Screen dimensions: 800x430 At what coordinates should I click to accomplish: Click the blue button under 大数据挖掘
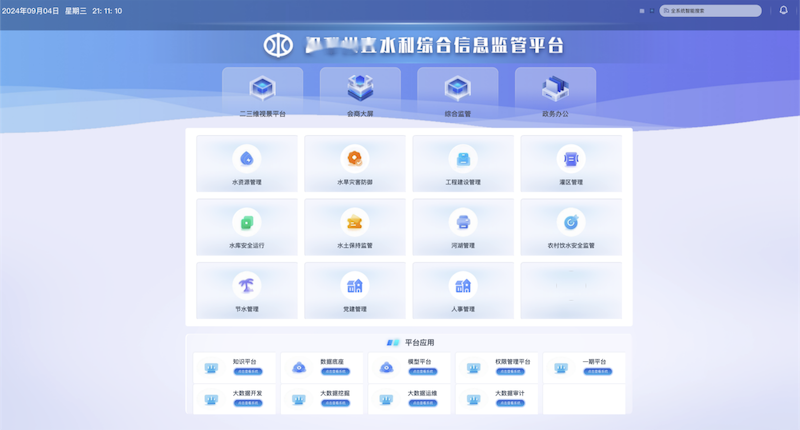click(335, 403)
